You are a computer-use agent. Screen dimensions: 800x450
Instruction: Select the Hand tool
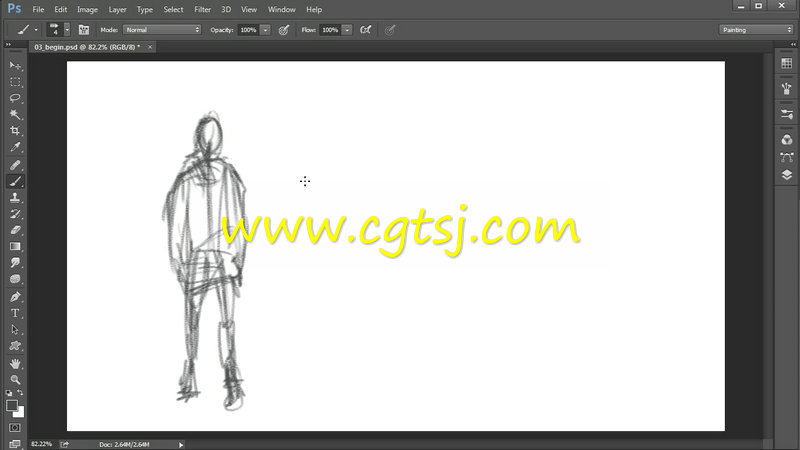coord(15,364)
